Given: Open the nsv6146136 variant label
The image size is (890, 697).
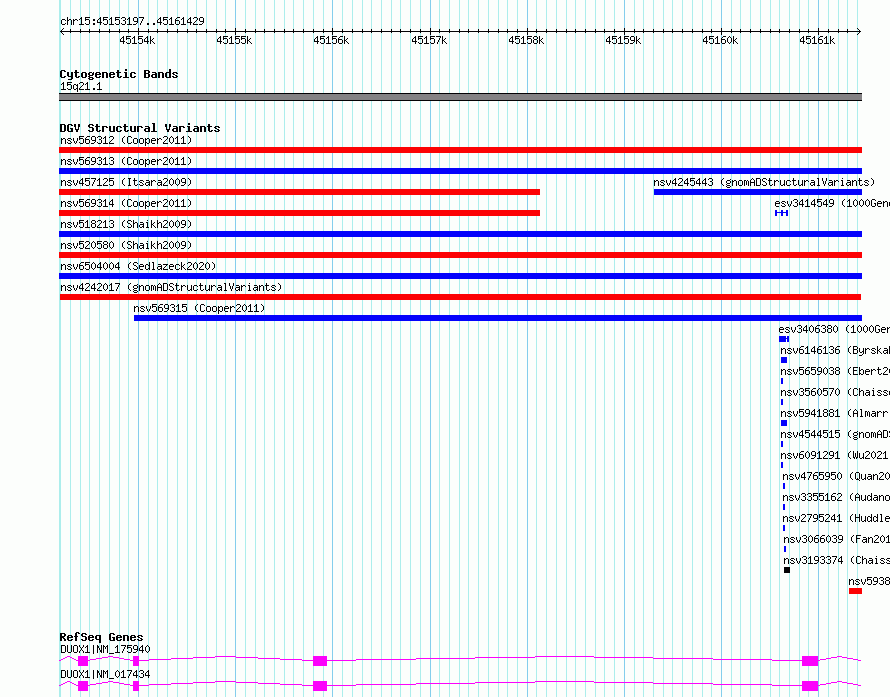Looking at the screenshot, I should [835, 350].
